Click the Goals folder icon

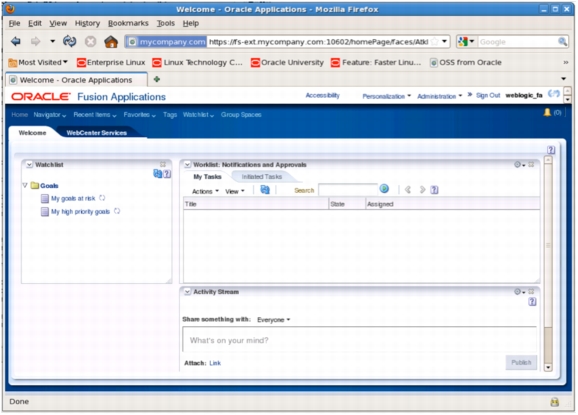[35, 185]
